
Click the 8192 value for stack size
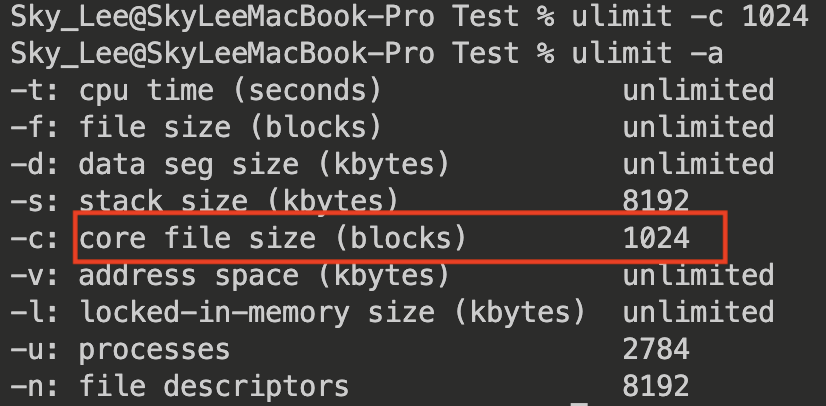click(656, 200)
